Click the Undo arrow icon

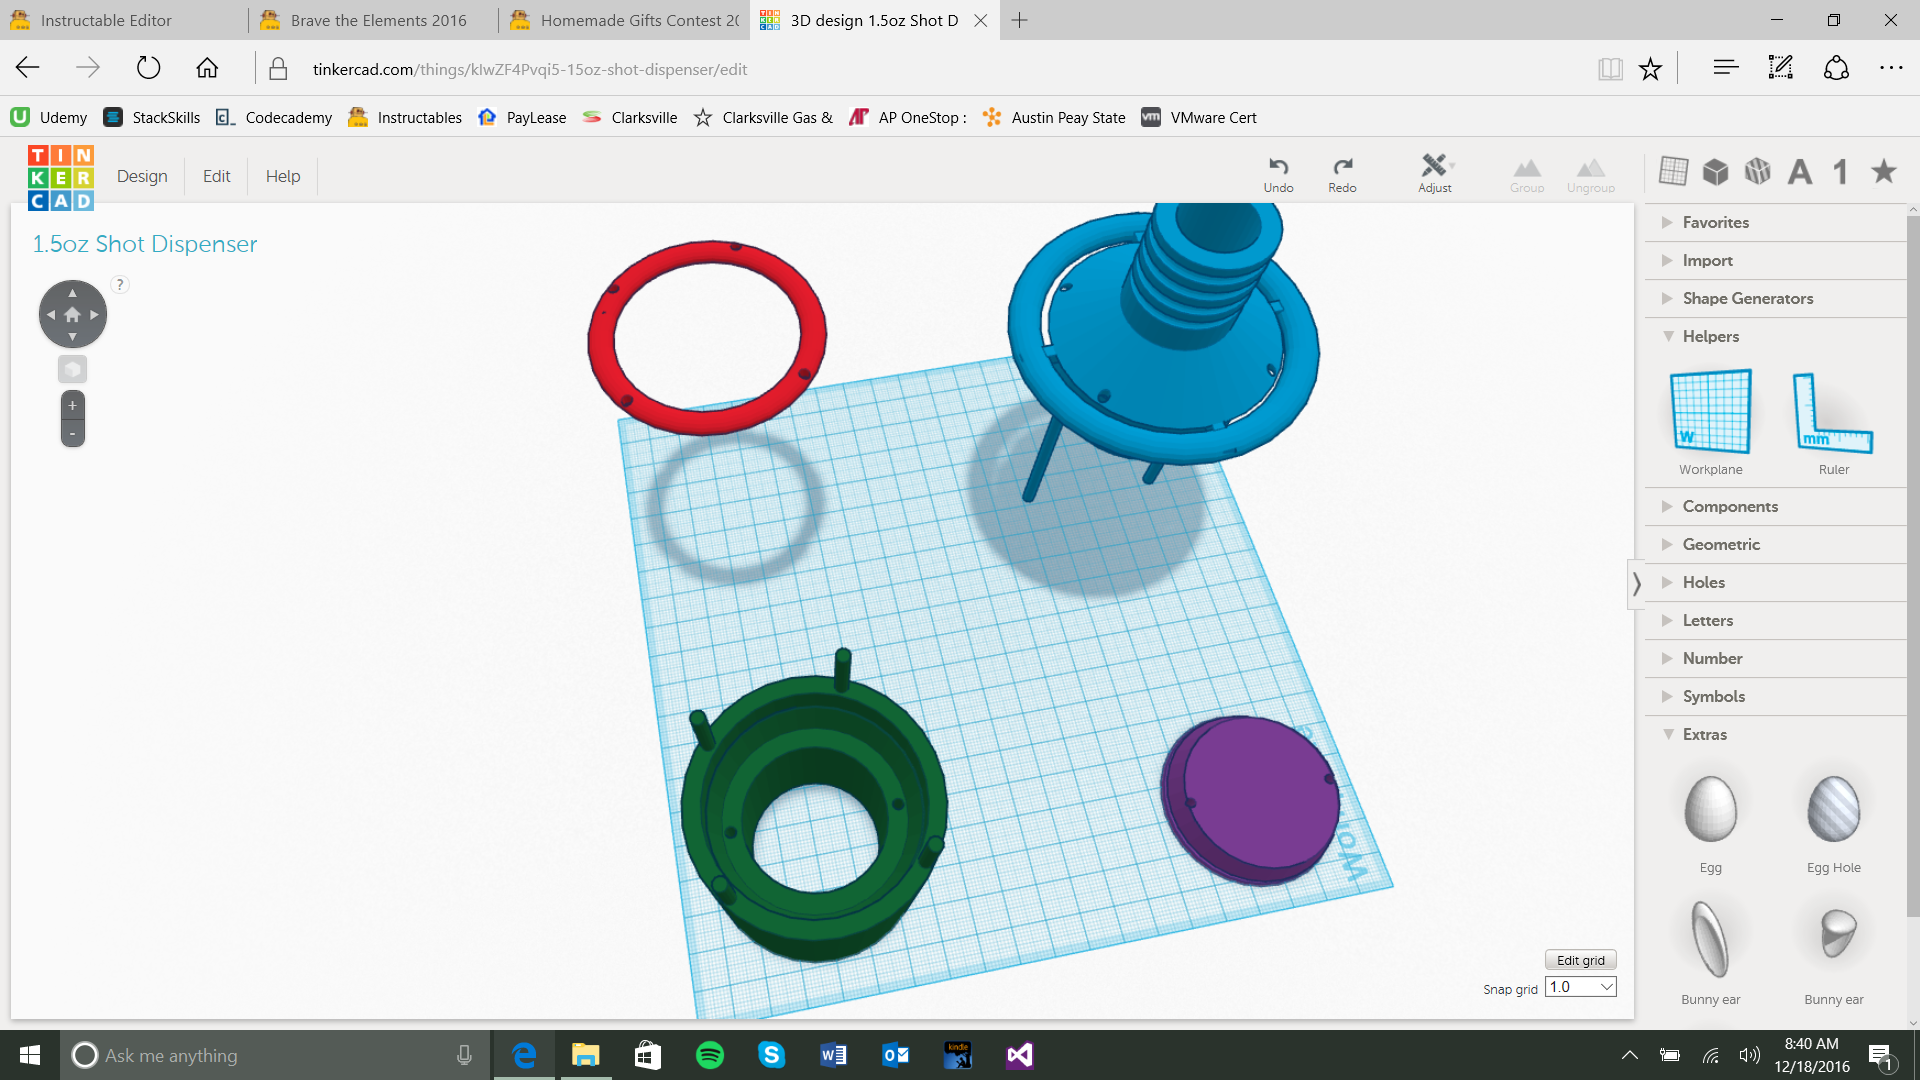pos(1278,167)
